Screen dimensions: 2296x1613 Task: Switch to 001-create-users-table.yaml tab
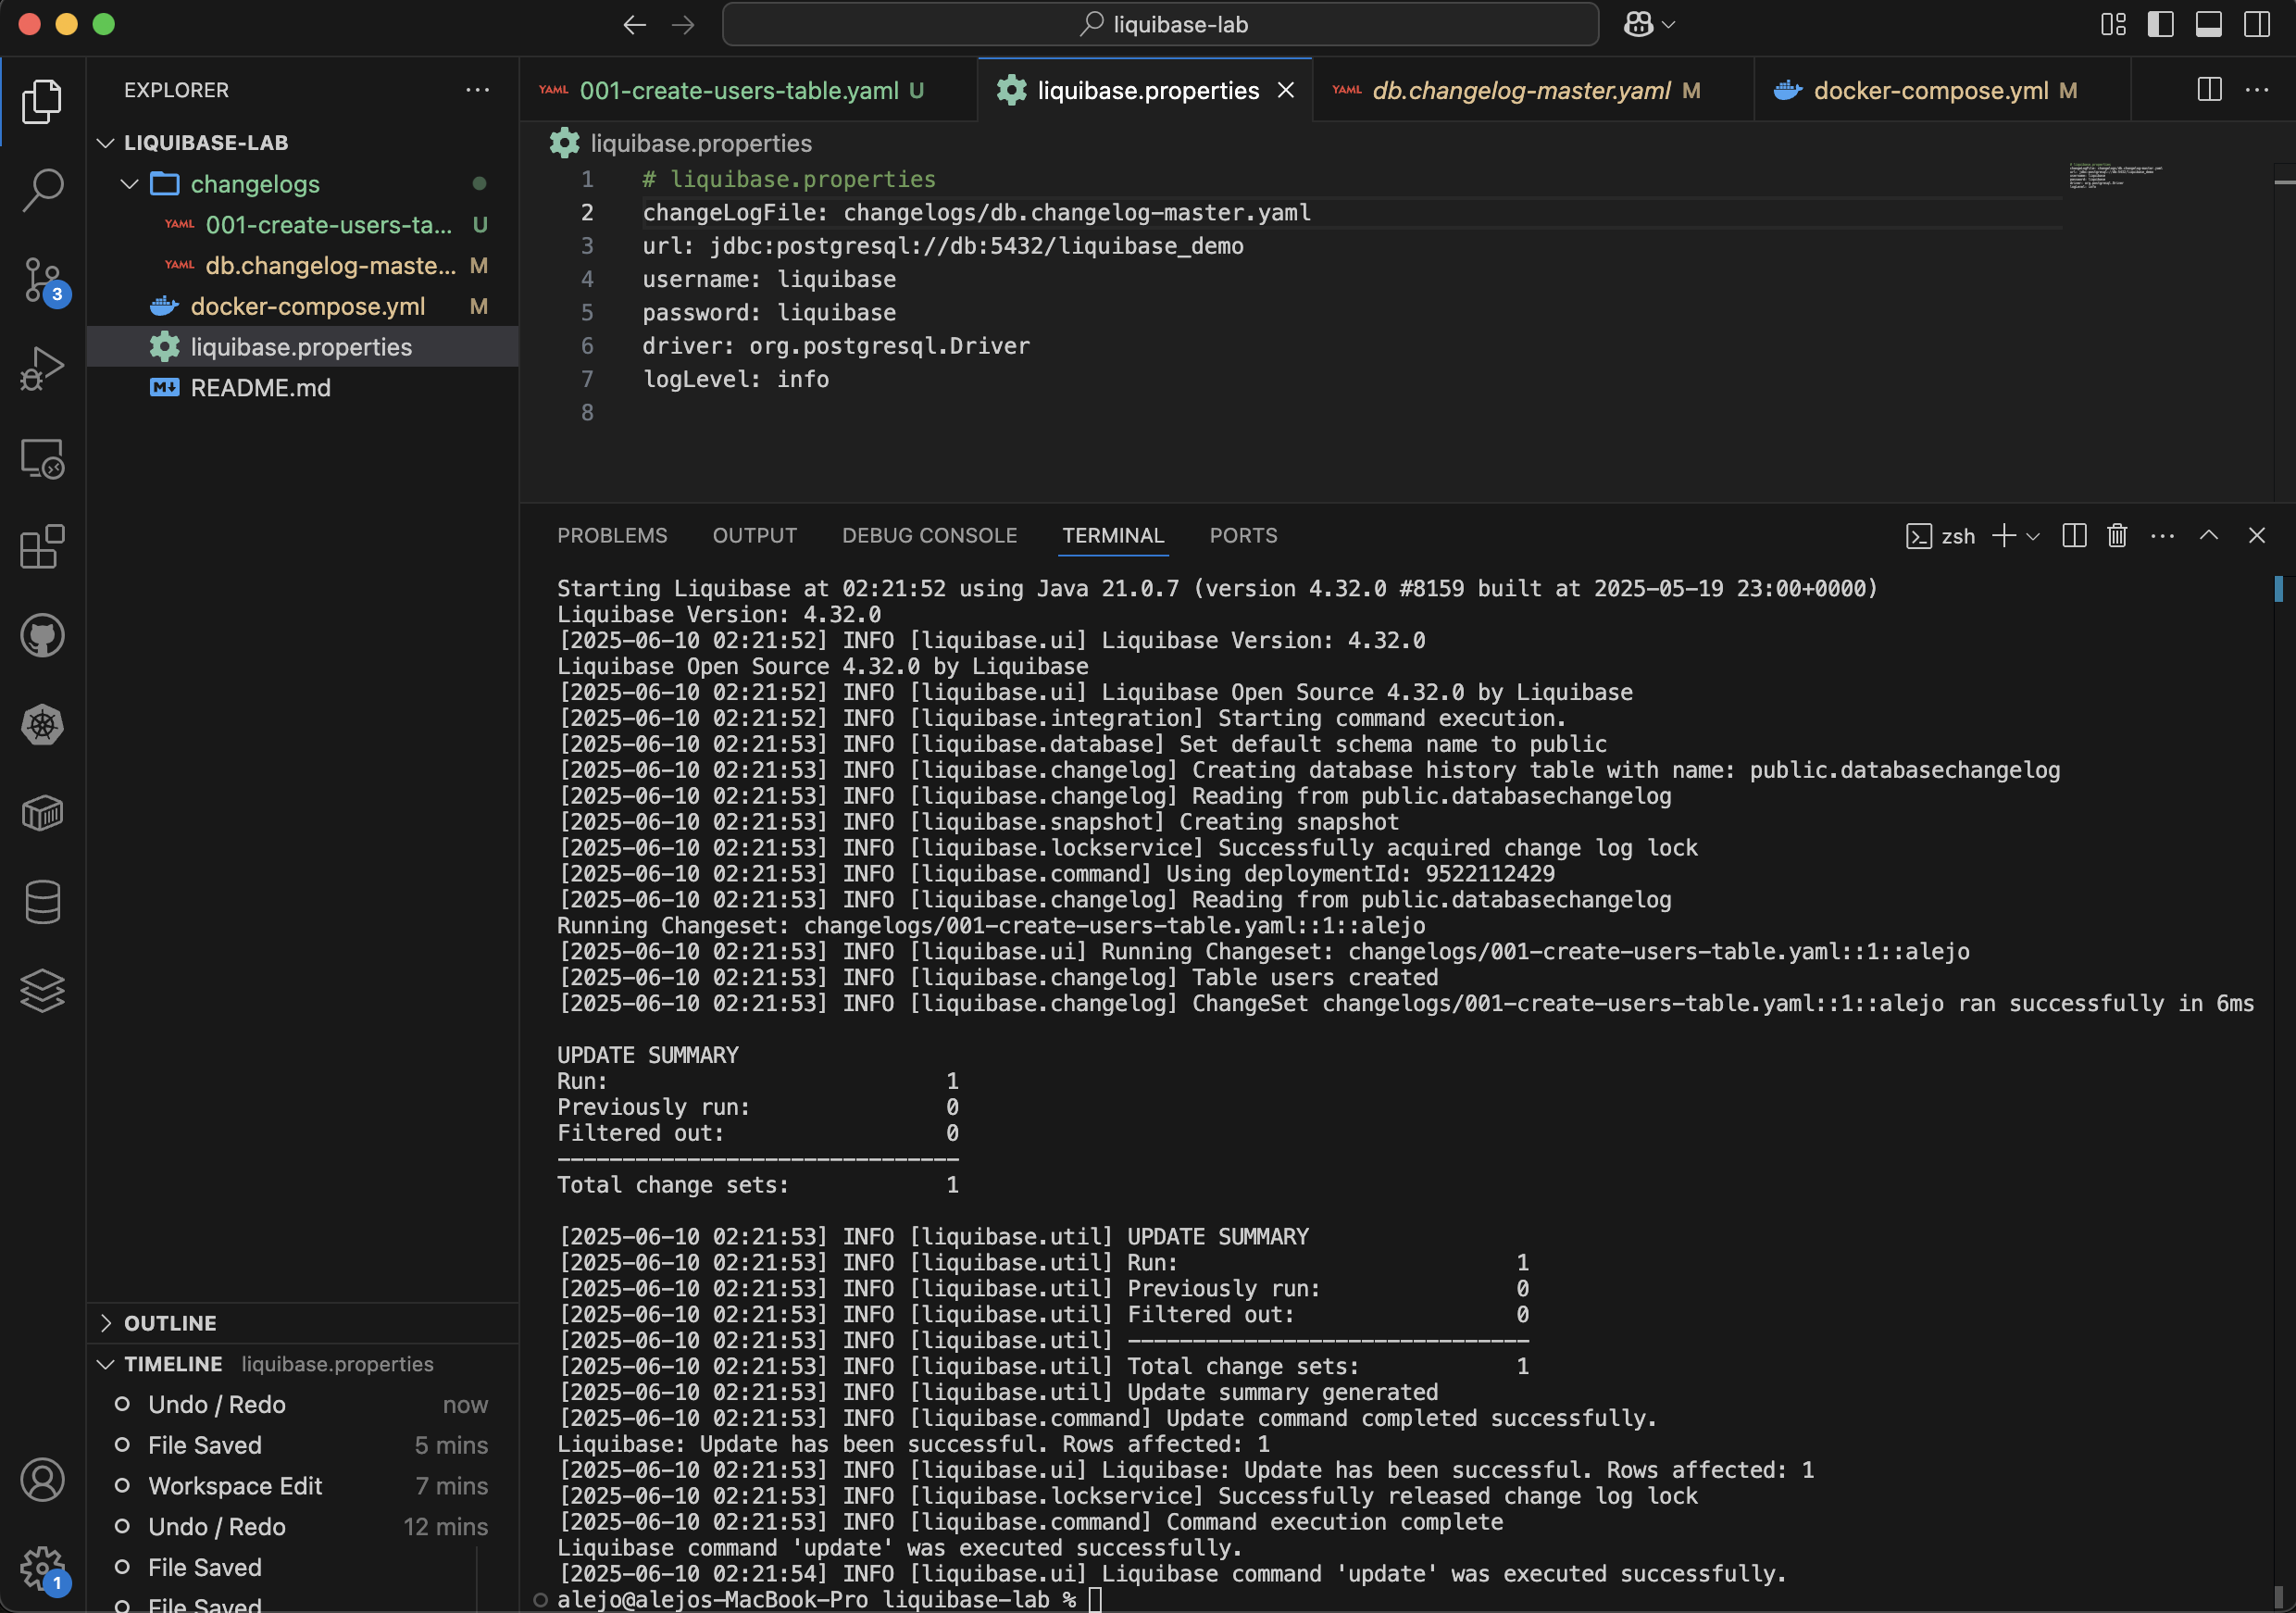point(748,90)
